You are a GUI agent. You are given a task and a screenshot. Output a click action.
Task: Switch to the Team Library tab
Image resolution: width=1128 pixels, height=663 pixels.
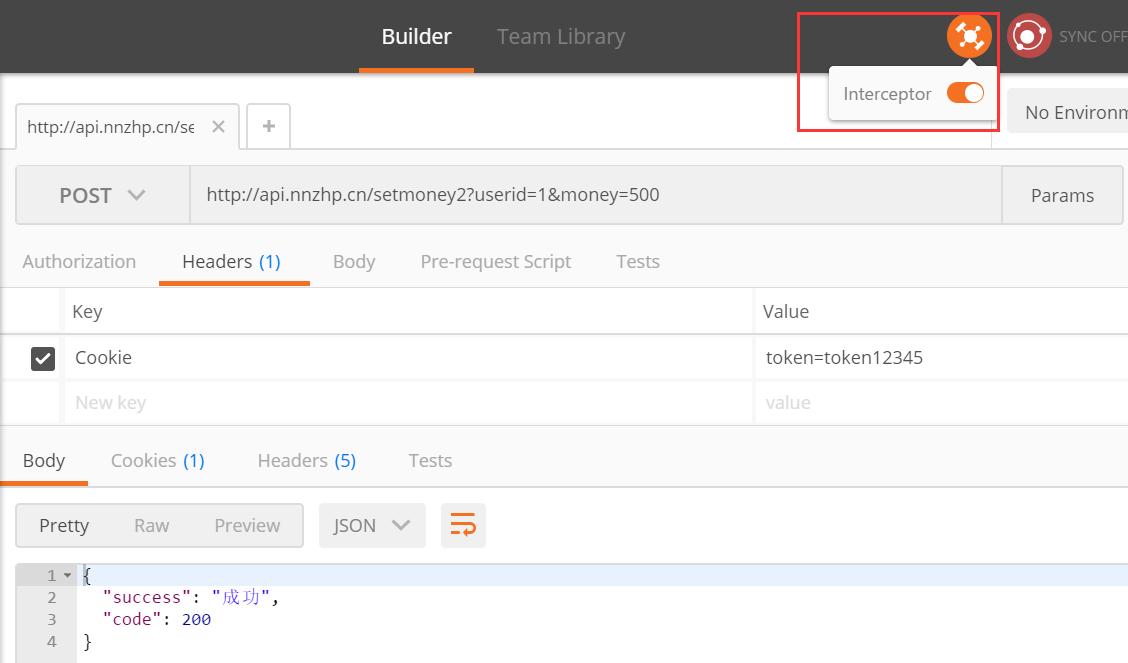point(560,37)
